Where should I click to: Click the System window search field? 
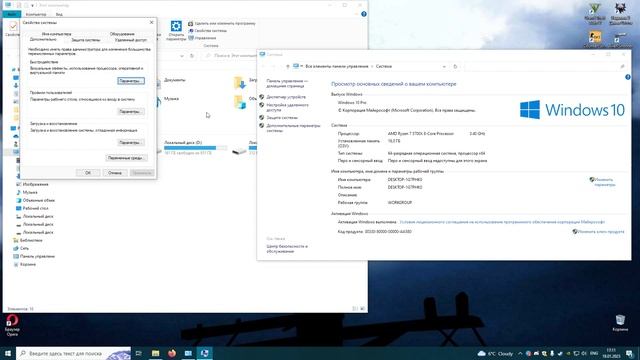click(545, 66)
